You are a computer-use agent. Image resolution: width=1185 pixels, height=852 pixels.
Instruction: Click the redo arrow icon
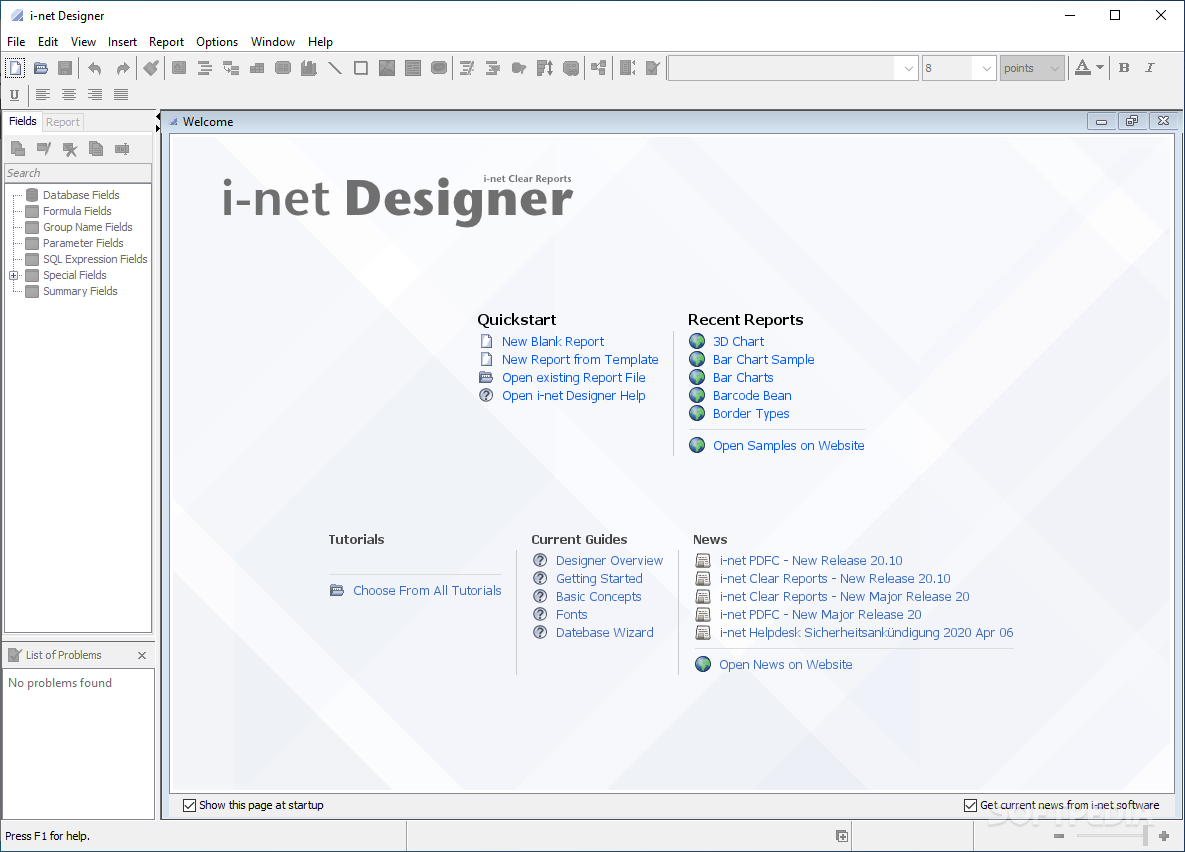(x=122, y=68)
